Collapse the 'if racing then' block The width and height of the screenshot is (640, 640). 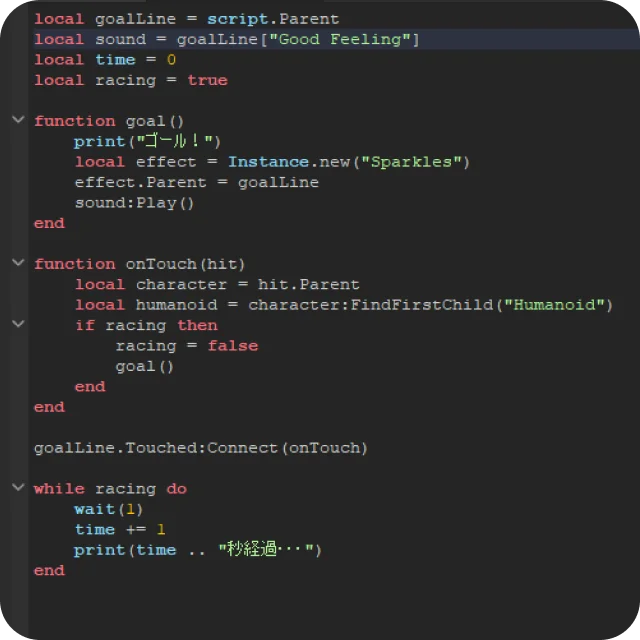click(x=18, y=324)
